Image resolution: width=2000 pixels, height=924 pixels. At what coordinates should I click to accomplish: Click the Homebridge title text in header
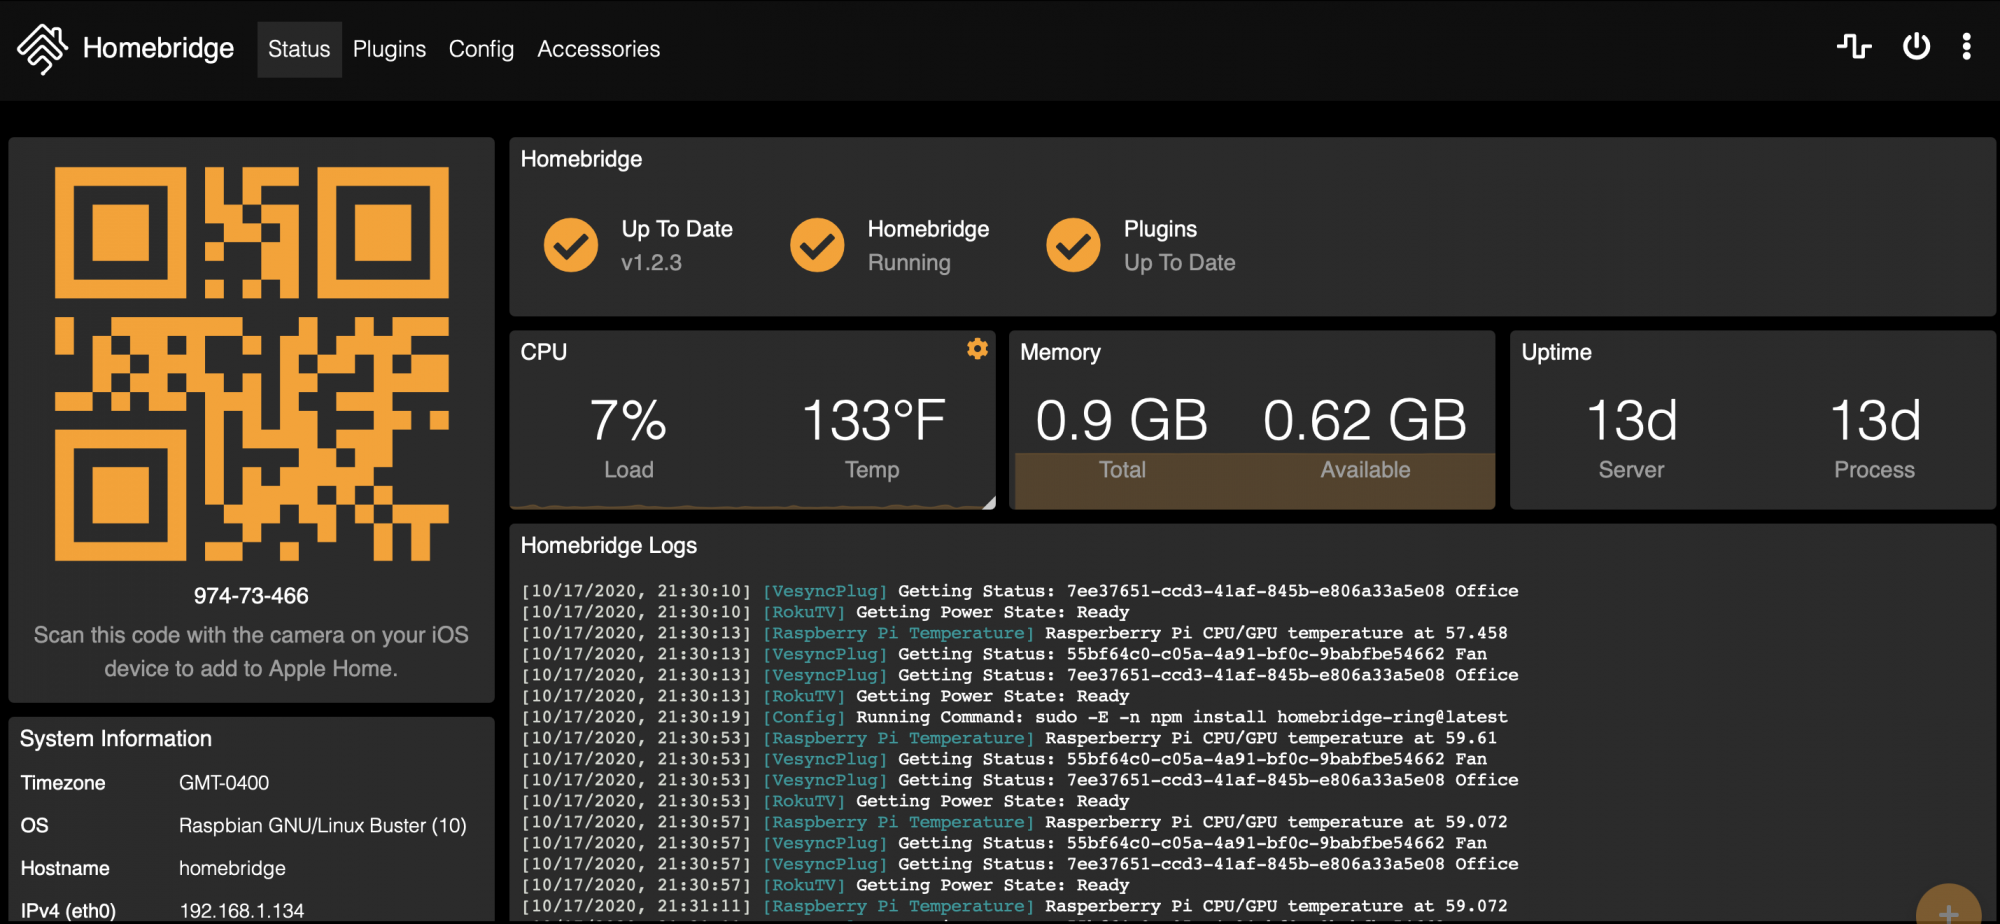point(158,48)
